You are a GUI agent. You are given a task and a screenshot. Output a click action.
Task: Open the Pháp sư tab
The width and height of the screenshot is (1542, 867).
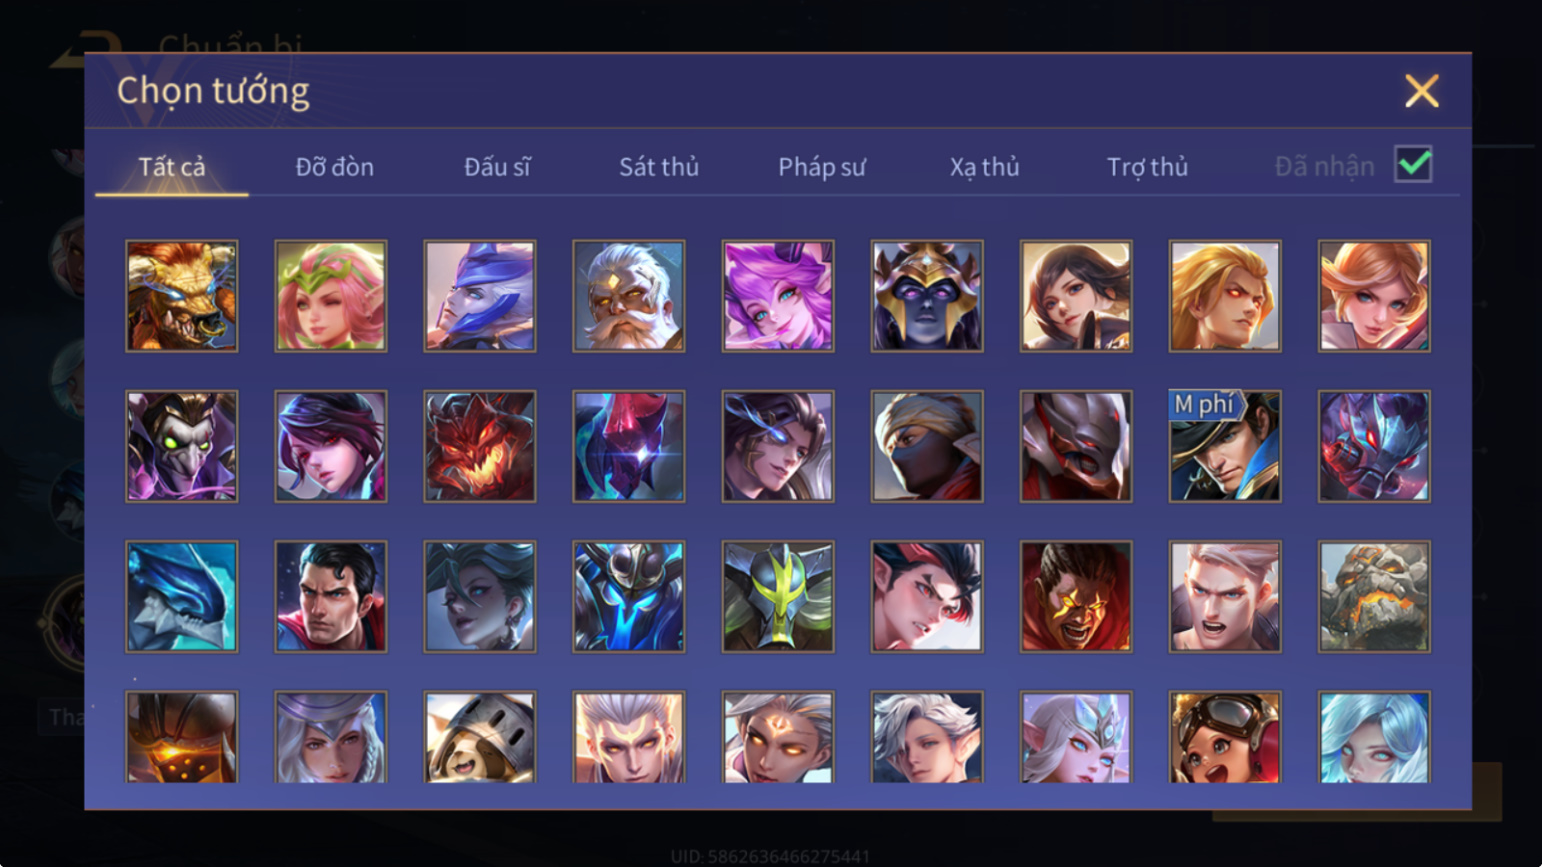[822, 167]
